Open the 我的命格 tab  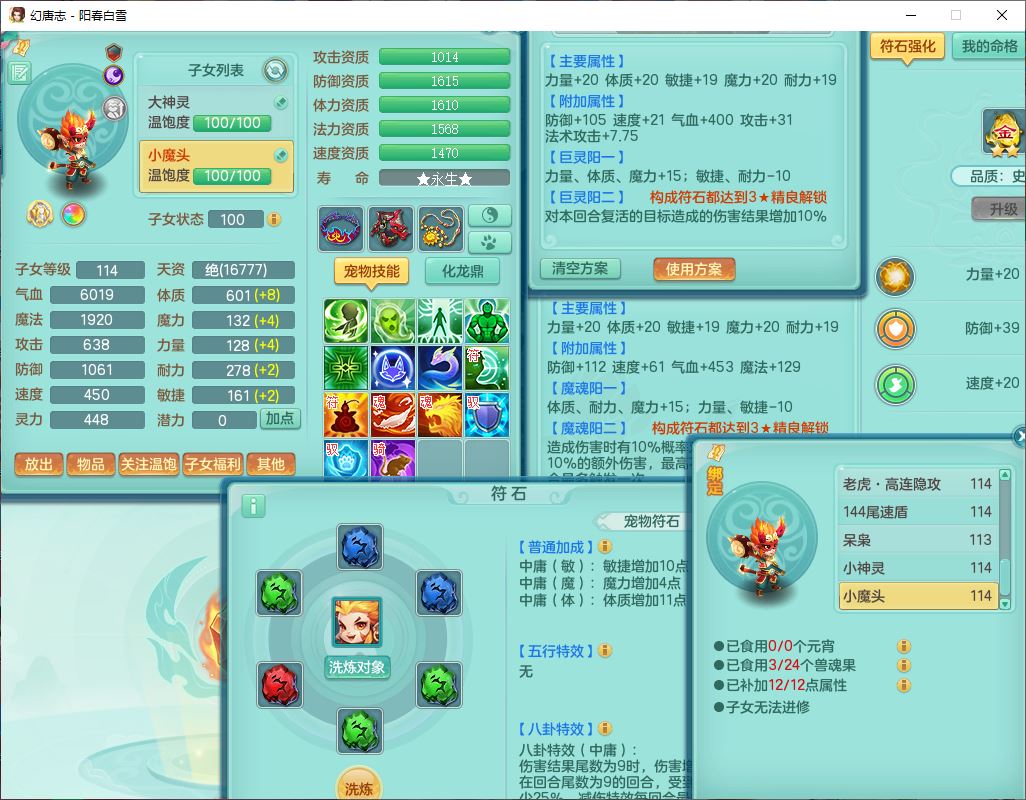pyautogui.click(x=989, y=46)
